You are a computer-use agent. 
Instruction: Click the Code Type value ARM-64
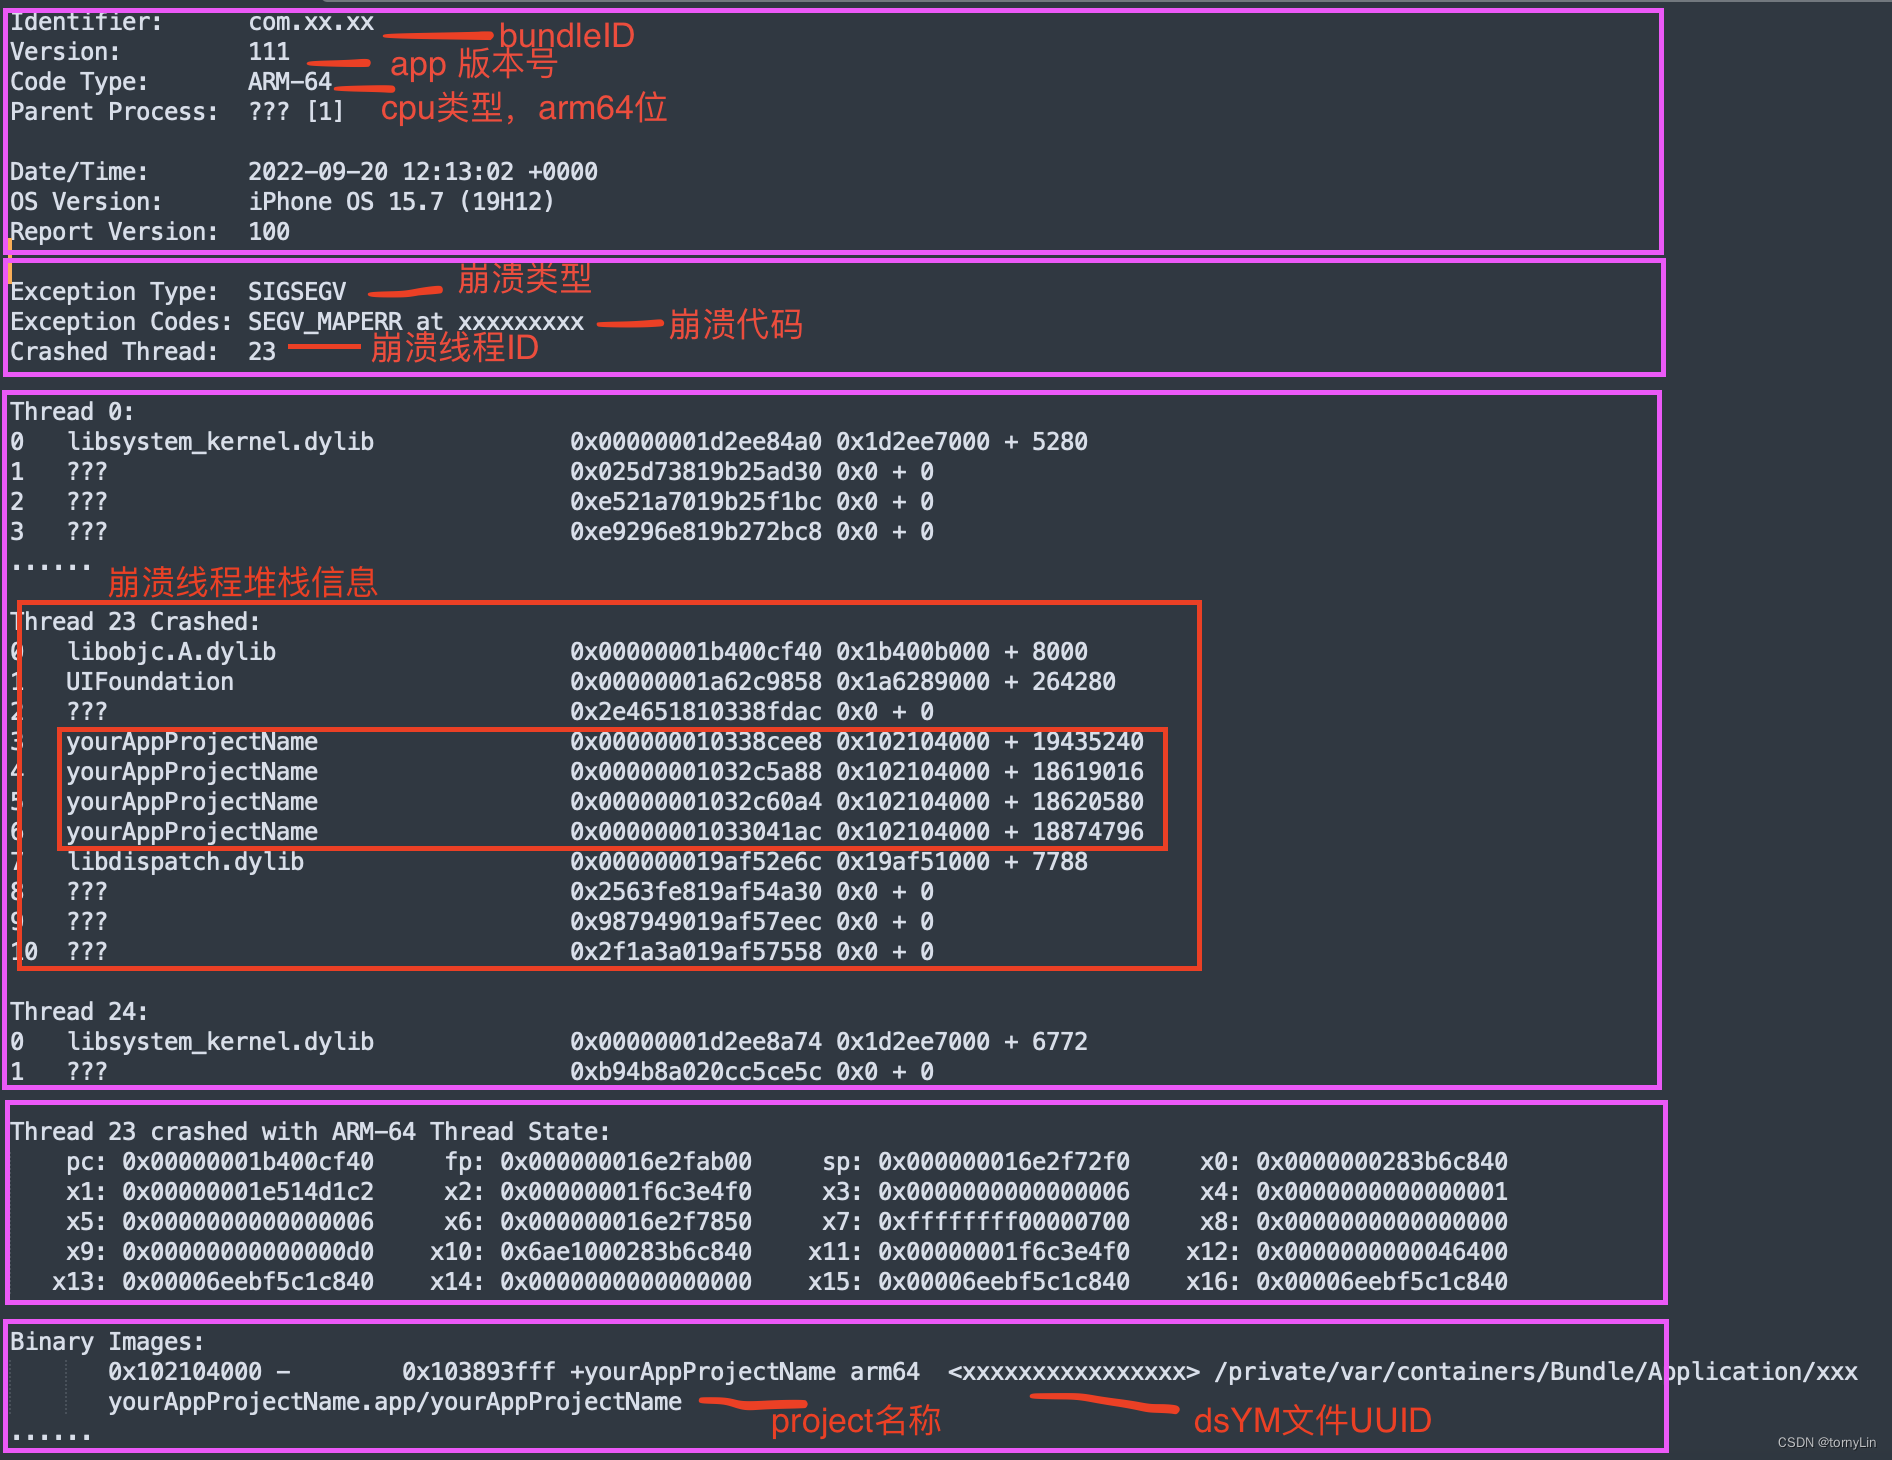click(290, 82)
